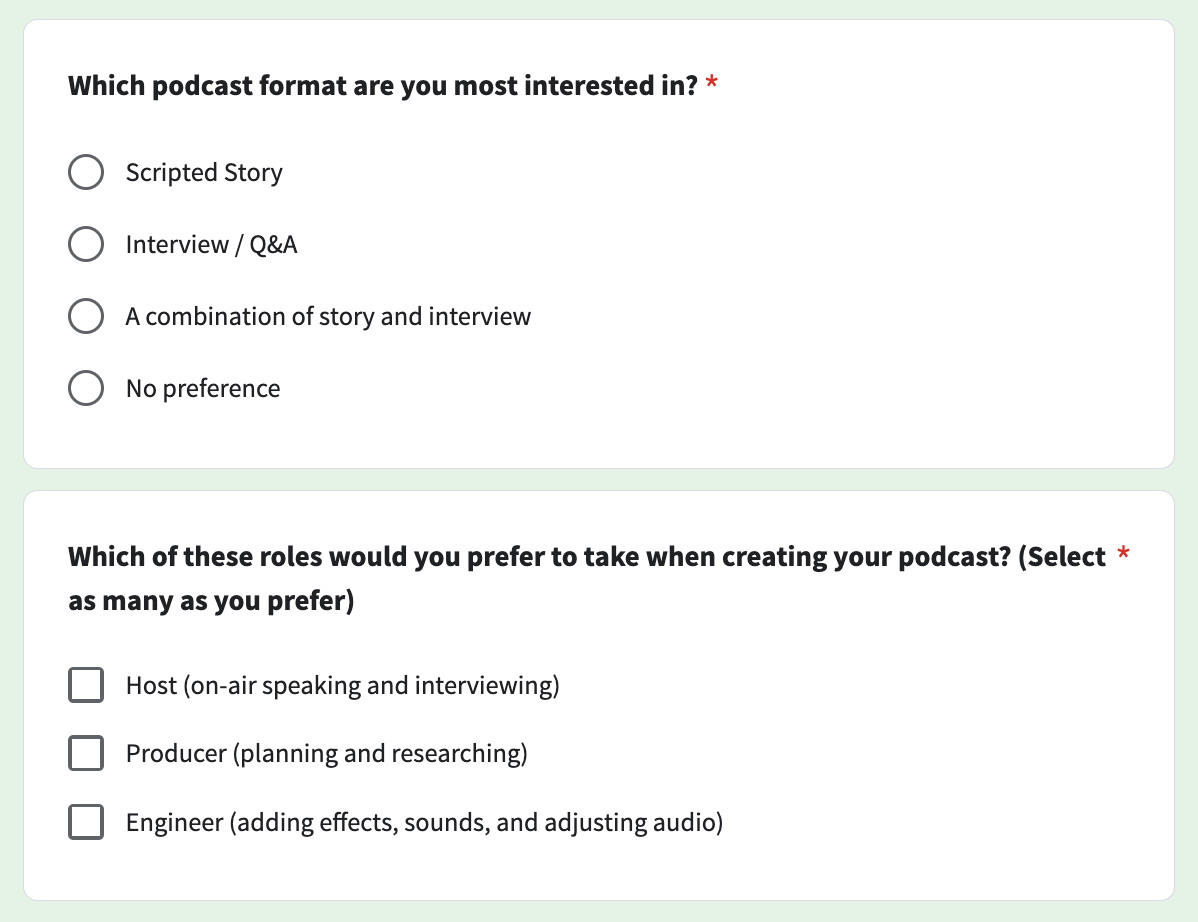Click "A combination of story and interview" text
1198x922 pixels.
coord(328,316)
